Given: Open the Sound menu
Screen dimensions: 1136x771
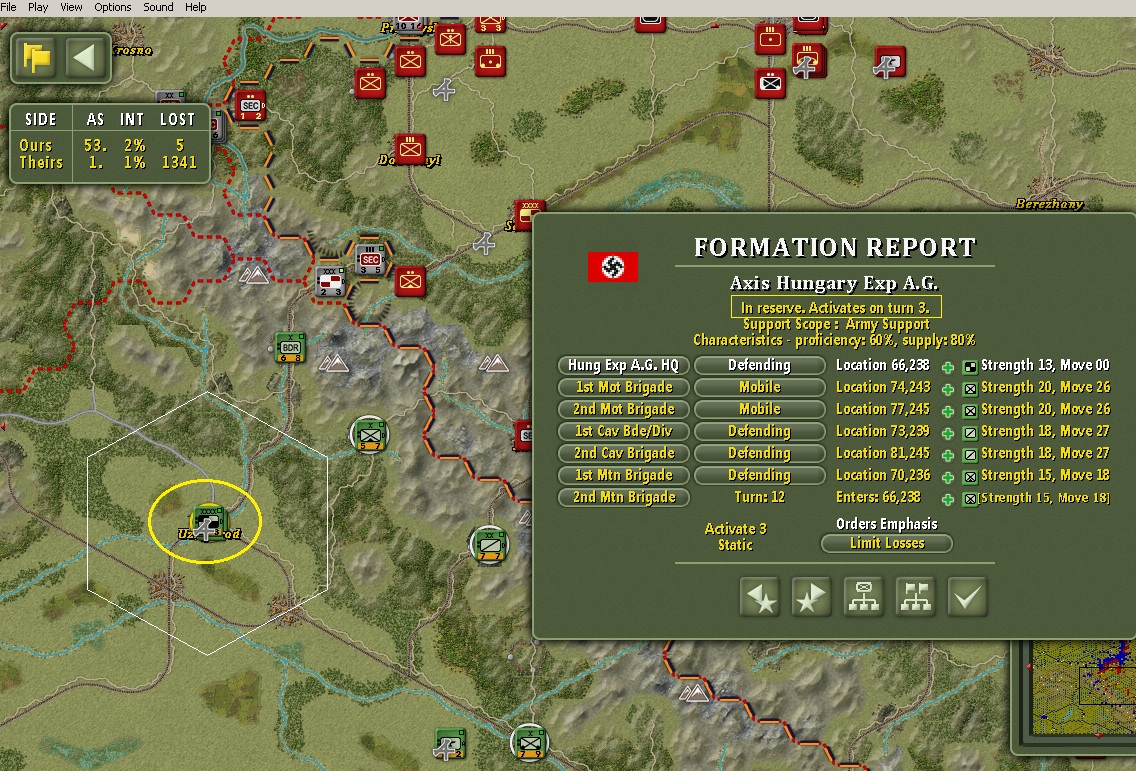Looking at the screenshot, I should coord(158,7).
